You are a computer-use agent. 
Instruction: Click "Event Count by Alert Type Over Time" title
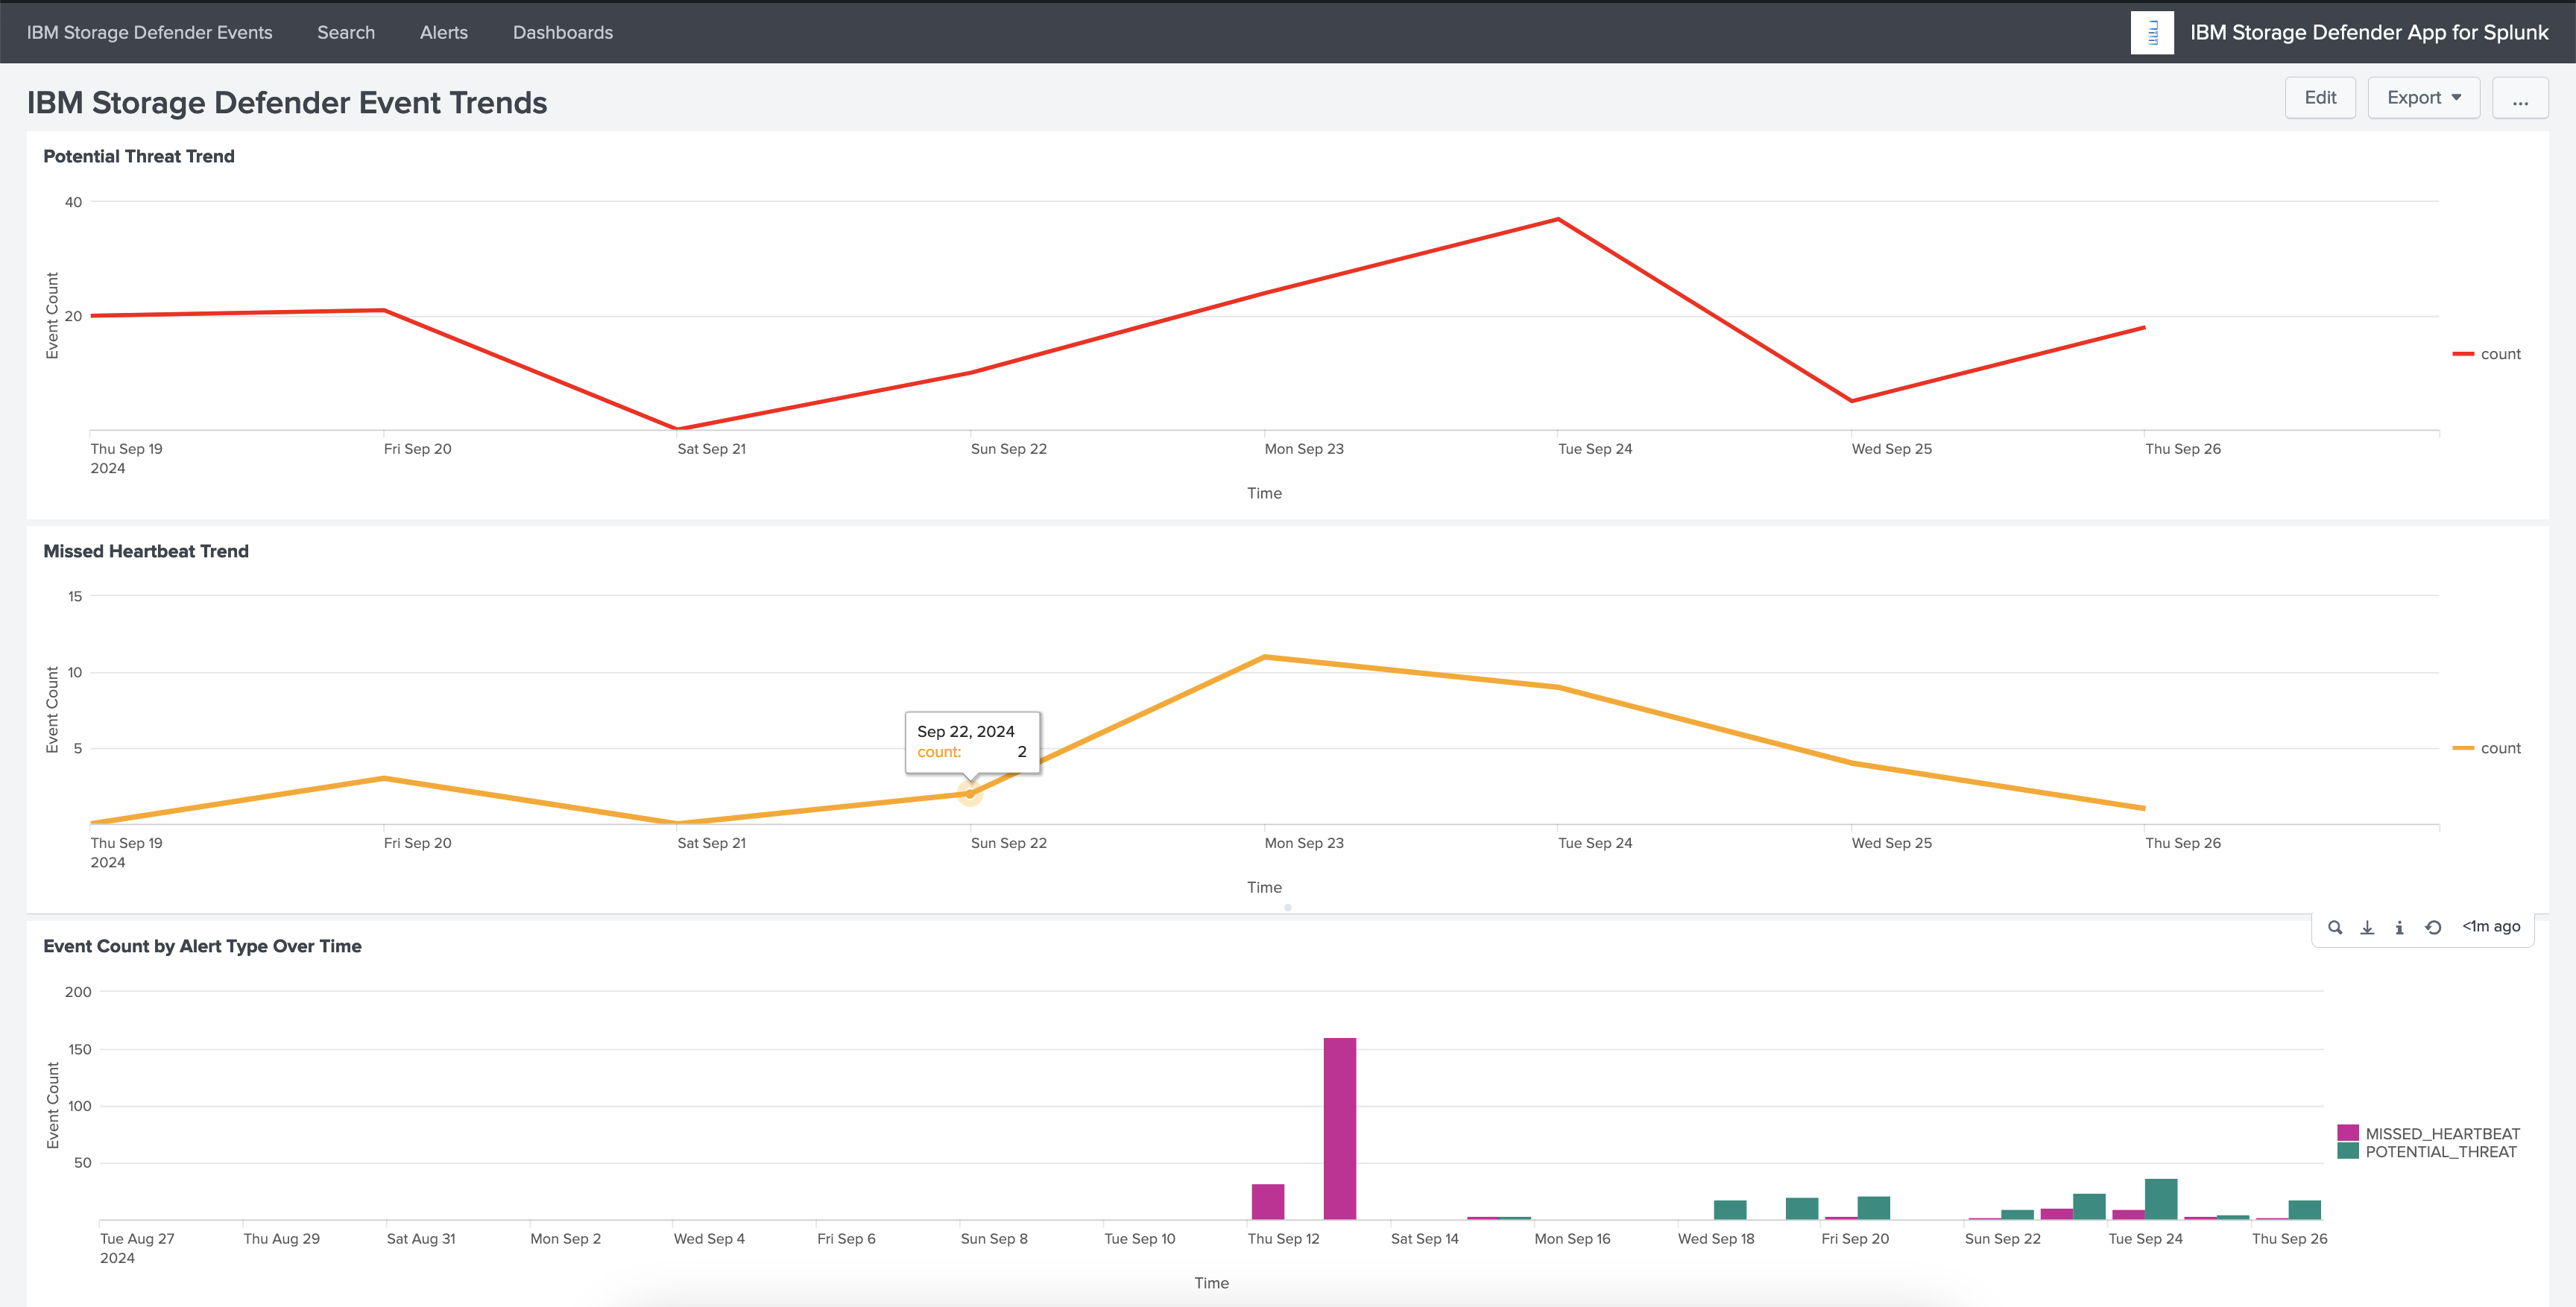202,946
